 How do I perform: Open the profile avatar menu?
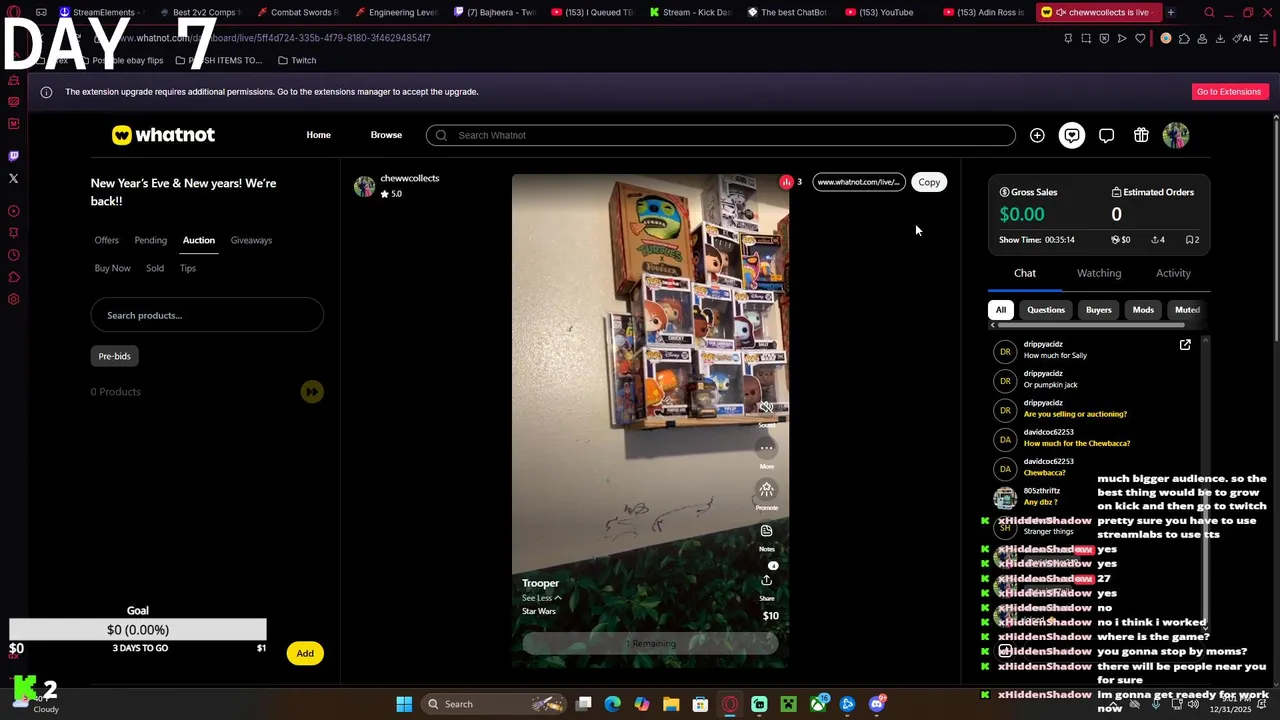pos(1176,135)
